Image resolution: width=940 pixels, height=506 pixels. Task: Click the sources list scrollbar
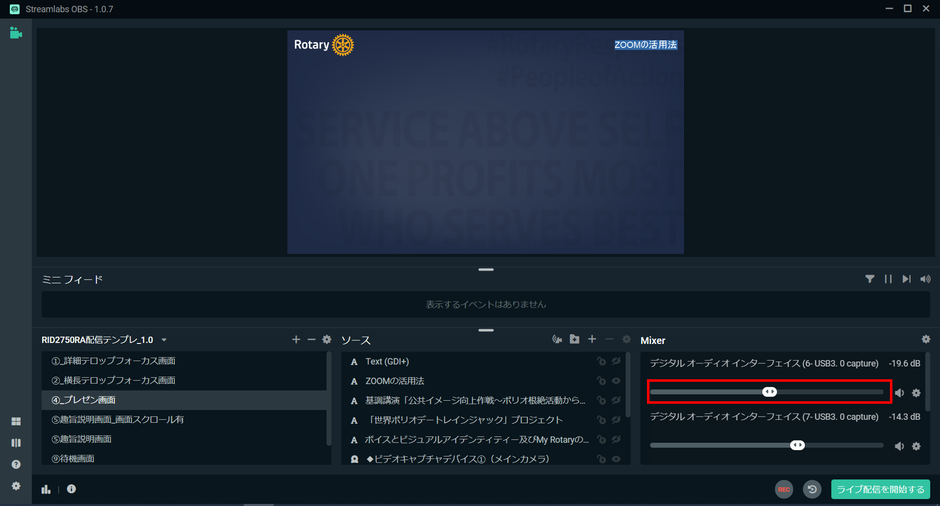pos(628,385)
